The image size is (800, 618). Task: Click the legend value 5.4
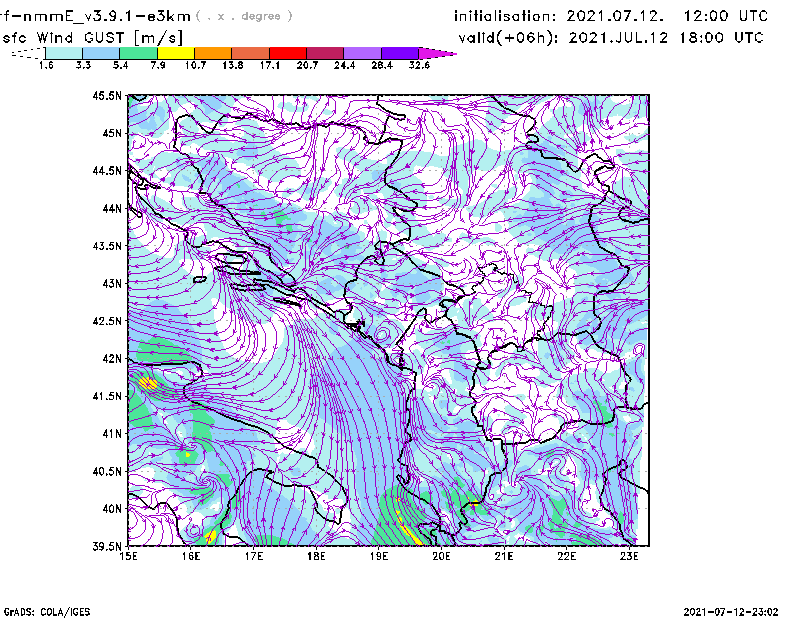click(x=120, y=65)
